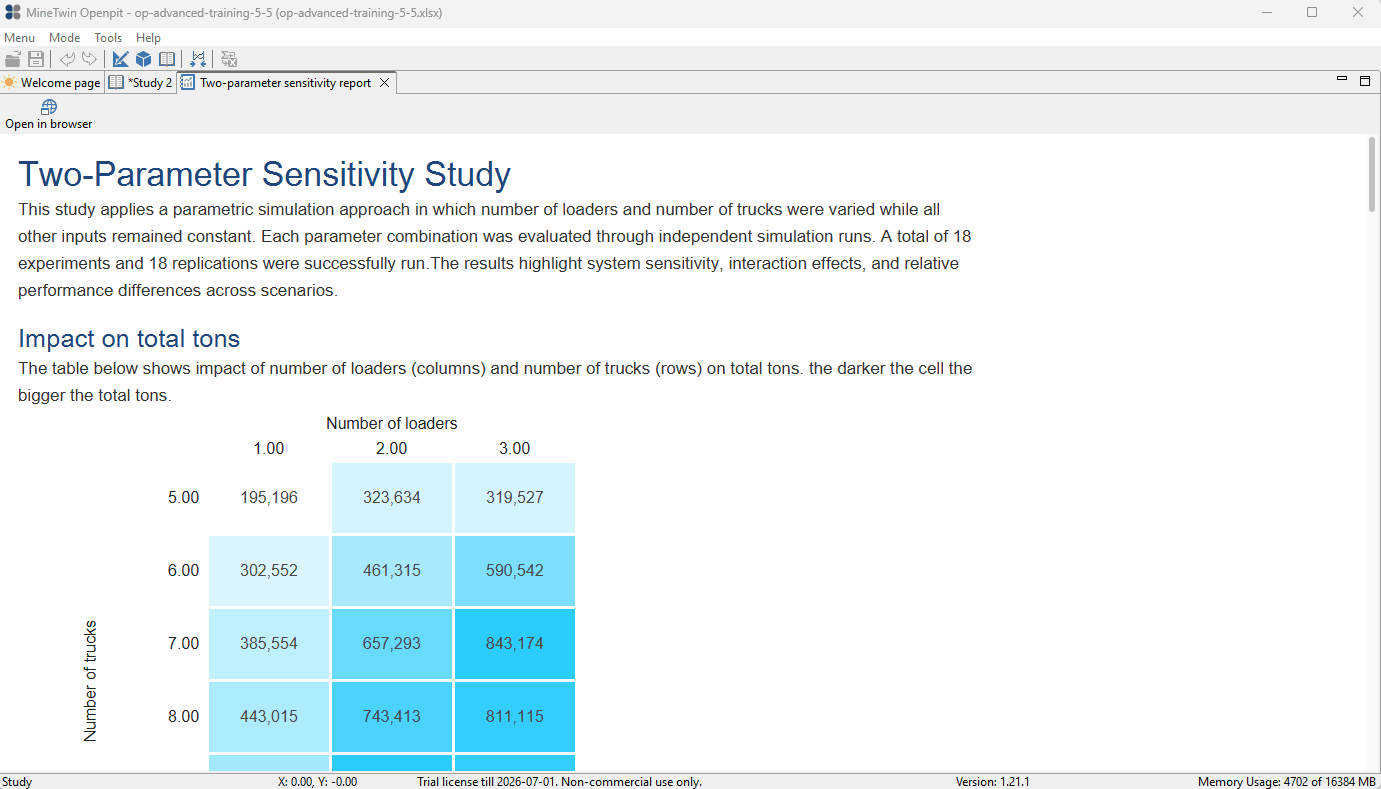The width and height of the screenshot is (1381, 789).
Task: Click the globe icon above Open in browser
Action: tap(49, 107)
